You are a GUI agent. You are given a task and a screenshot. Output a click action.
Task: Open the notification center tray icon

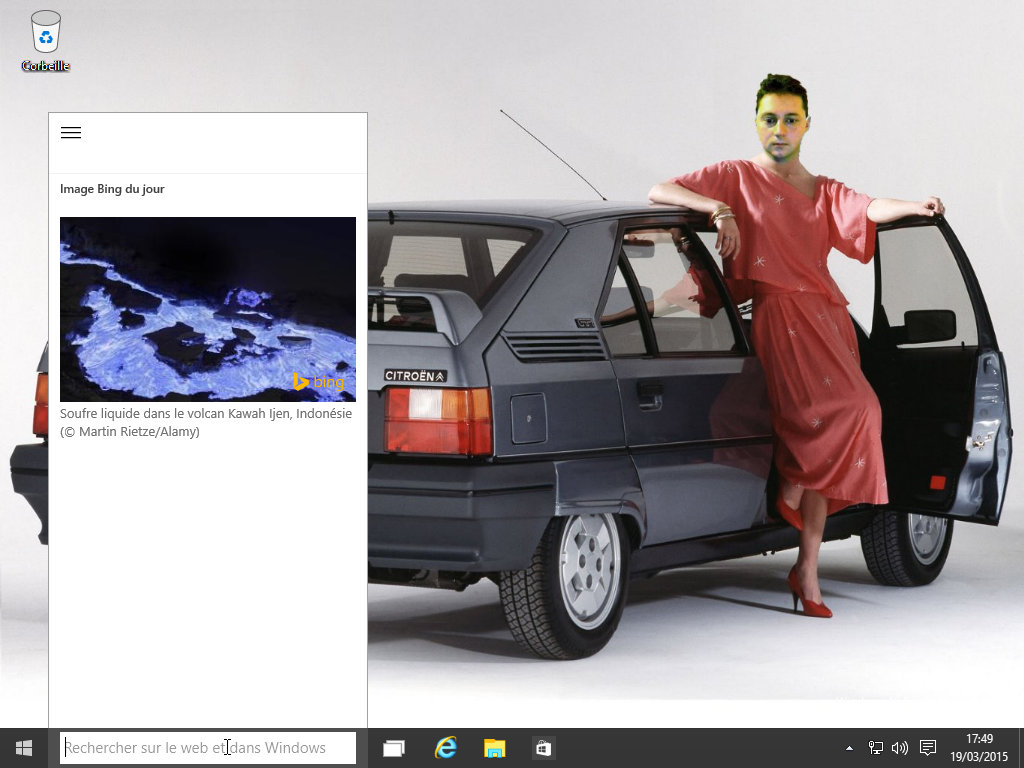[928, 748]
